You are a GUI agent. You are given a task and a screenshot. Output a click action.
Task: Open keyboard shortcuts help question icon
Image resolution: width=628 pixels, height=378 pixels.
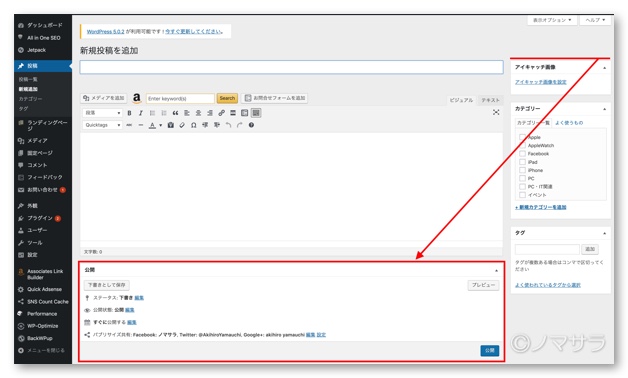pos(251,125)
